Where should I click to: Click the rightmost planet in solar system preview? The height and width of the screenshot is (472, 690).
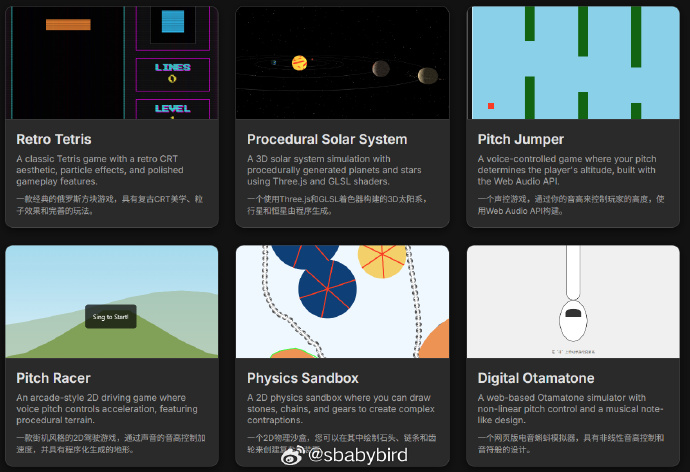click(x=427, y=76)
